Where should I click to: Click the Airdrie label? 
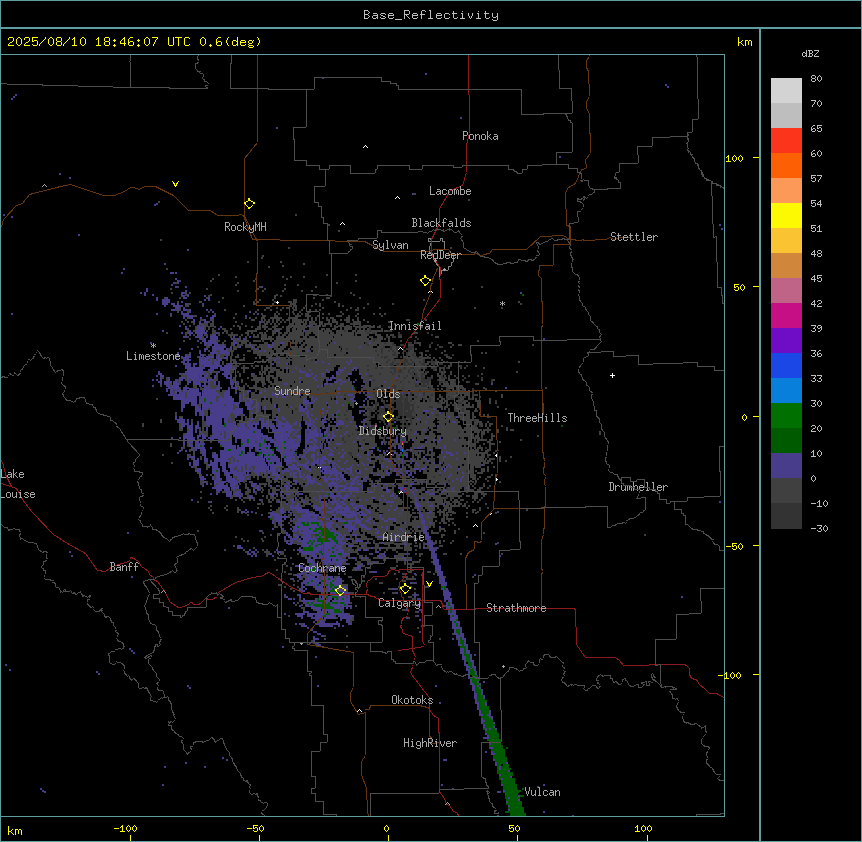404,537
